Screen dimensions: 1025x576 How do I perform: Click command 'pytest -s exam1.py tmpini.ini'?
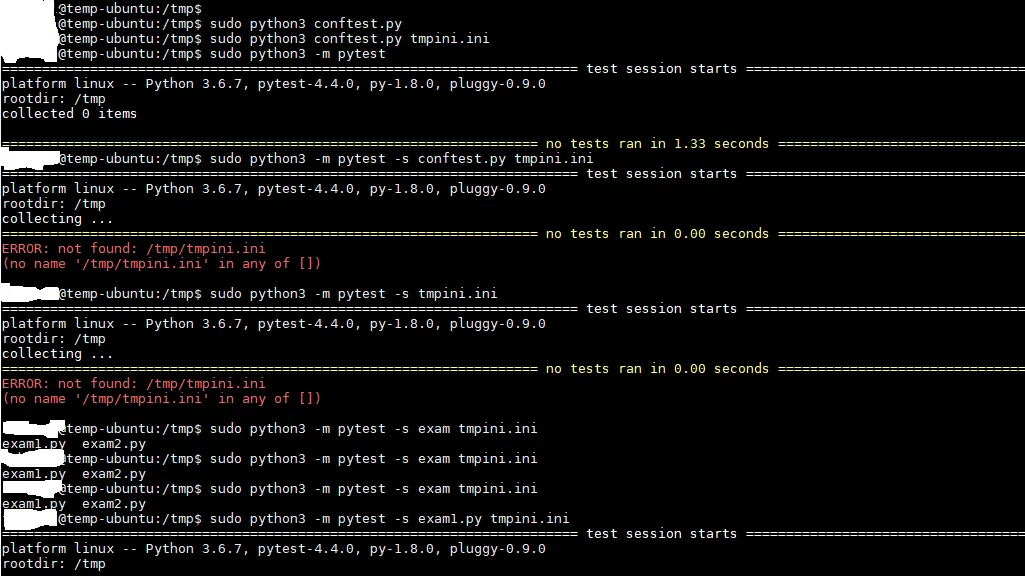[453, 518]
